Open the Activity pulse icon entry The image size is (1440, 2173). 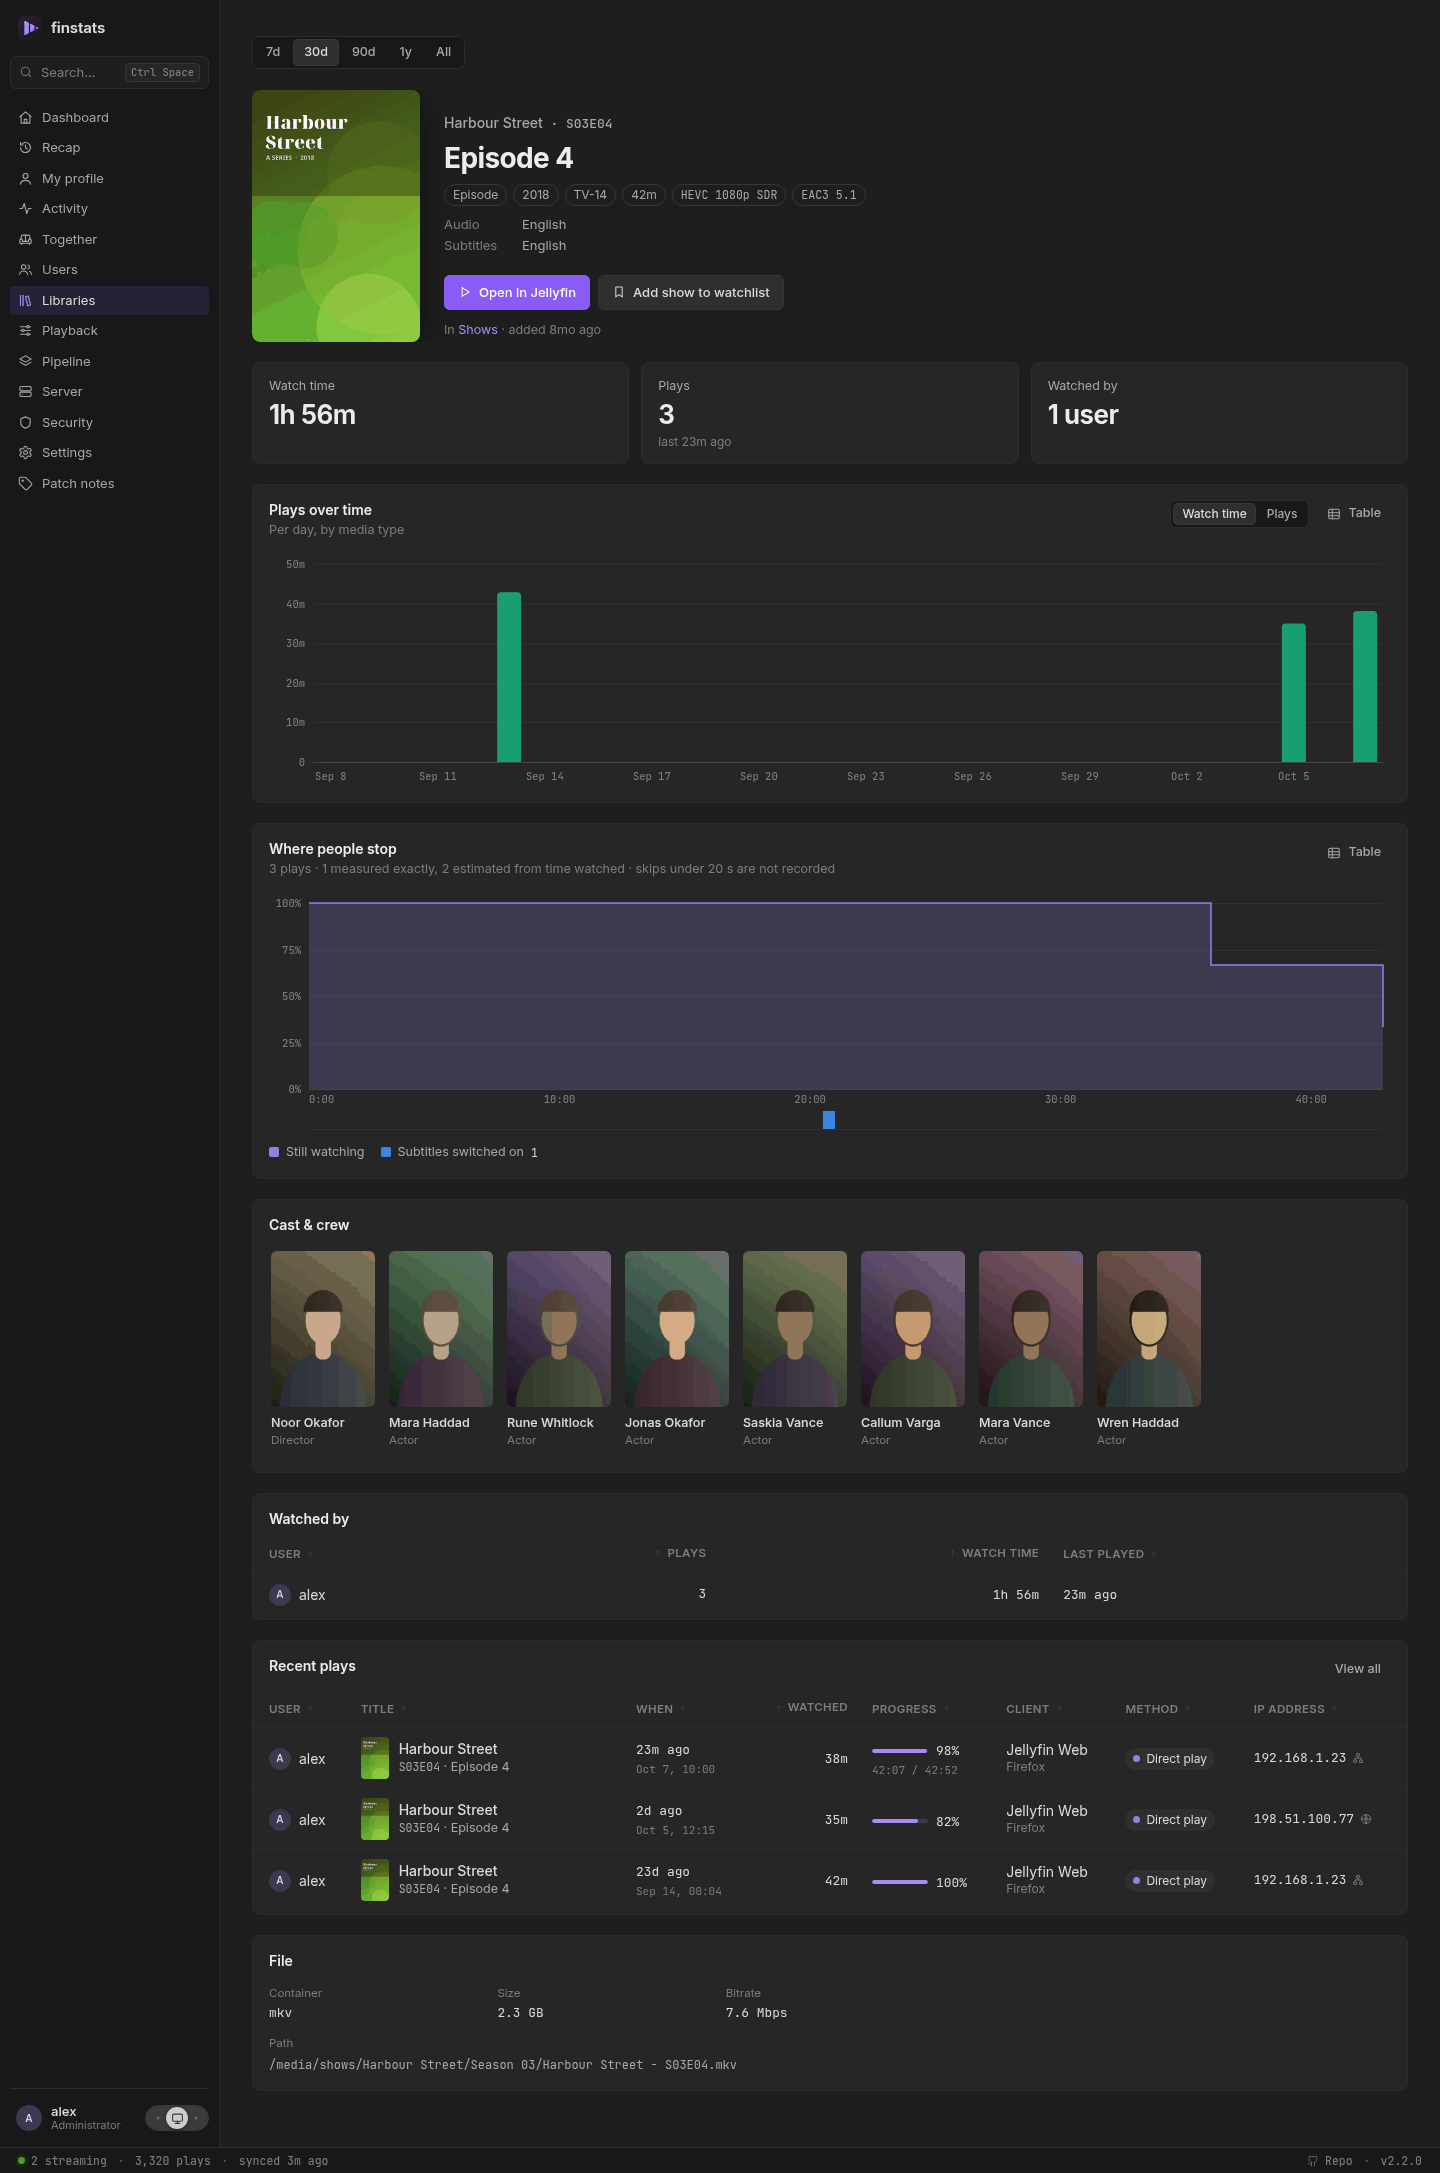pyautogui.click(x=26, y=209)
